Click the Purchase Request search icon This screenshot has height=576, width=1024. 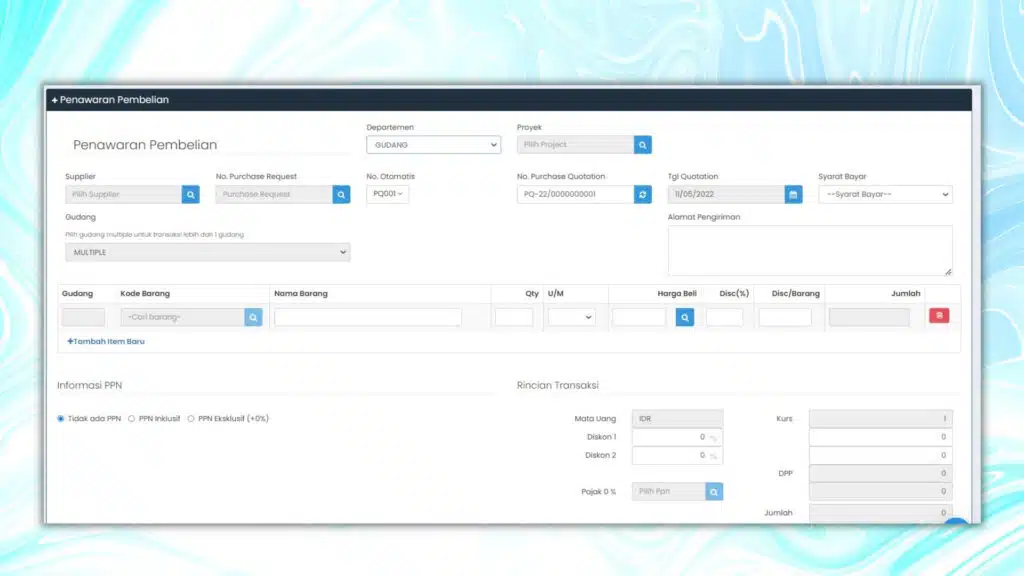coord(341,195)
